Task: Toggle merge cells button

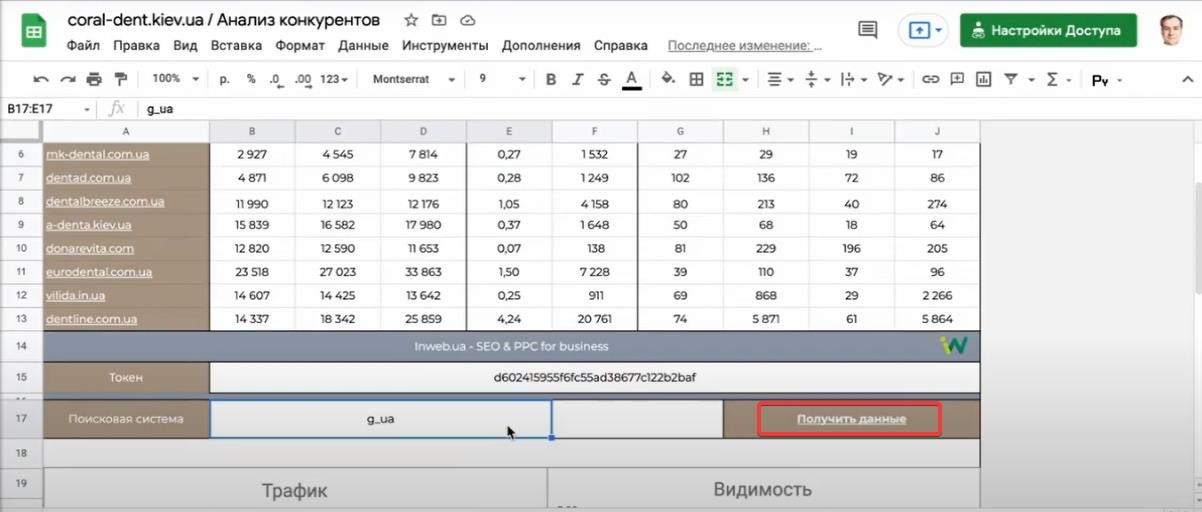Action: [724, 79]
